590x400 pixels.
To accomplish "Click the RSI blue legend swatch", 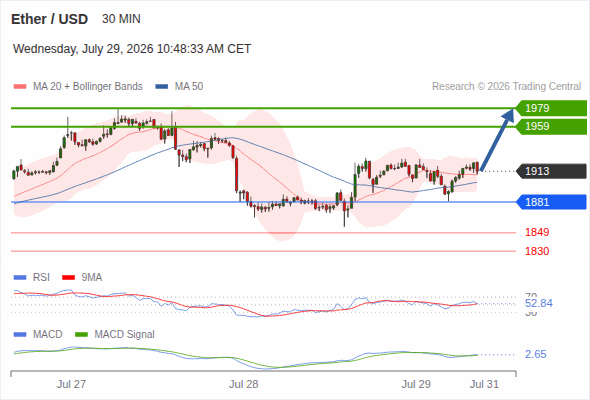I will 20,278.
